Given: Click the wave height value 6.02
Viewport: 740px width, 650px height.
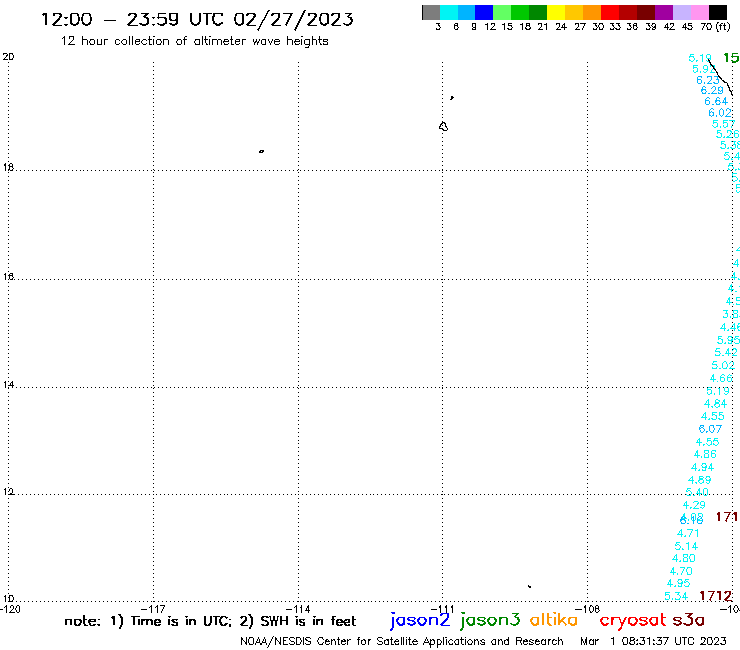Looking at the screenshot, I should click(720, 113).
